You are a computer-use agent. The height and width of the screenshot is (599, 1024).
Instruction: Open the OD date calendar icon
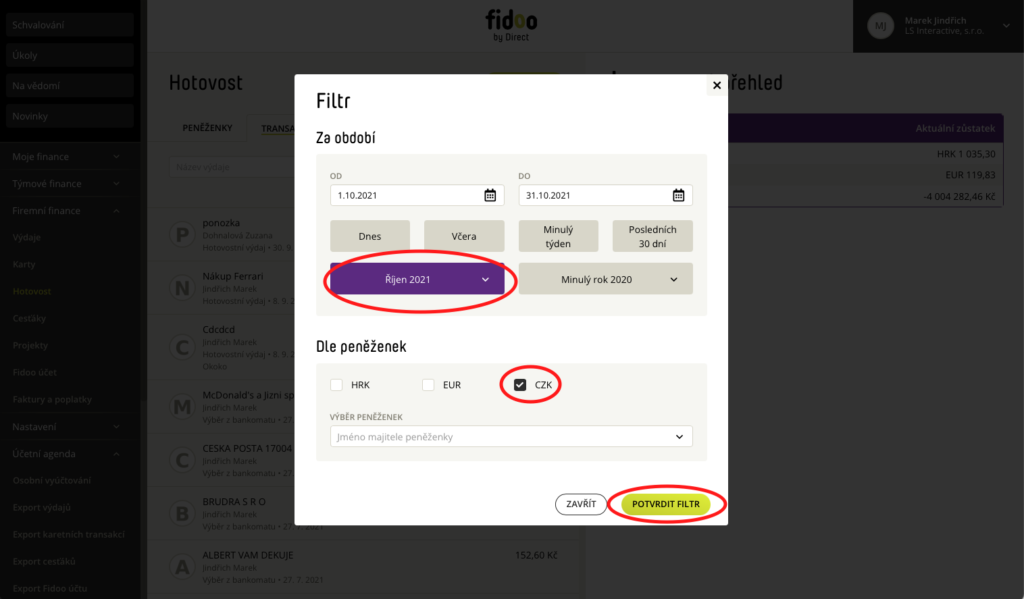tap(490, 195)
